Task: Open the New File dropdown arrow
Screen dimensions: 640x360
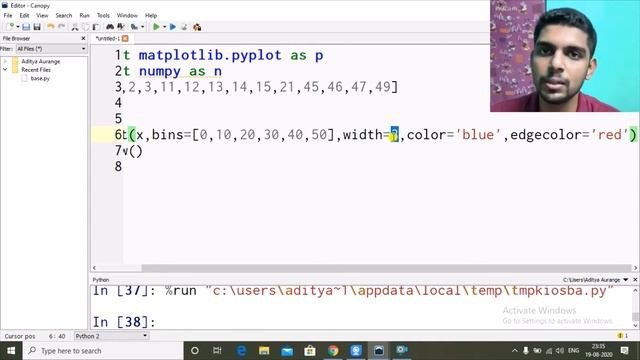Action: [18, 27]
